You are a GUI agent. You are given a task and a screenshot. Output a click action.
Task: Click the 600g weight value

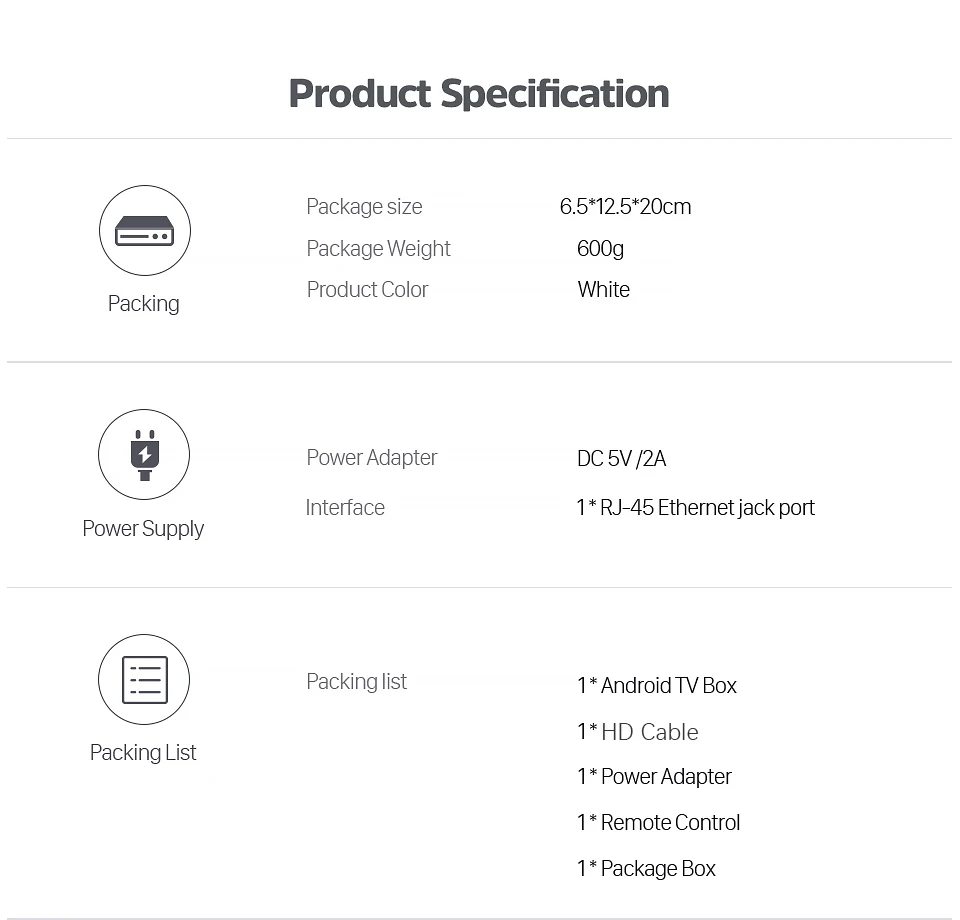tap(600, 249)
